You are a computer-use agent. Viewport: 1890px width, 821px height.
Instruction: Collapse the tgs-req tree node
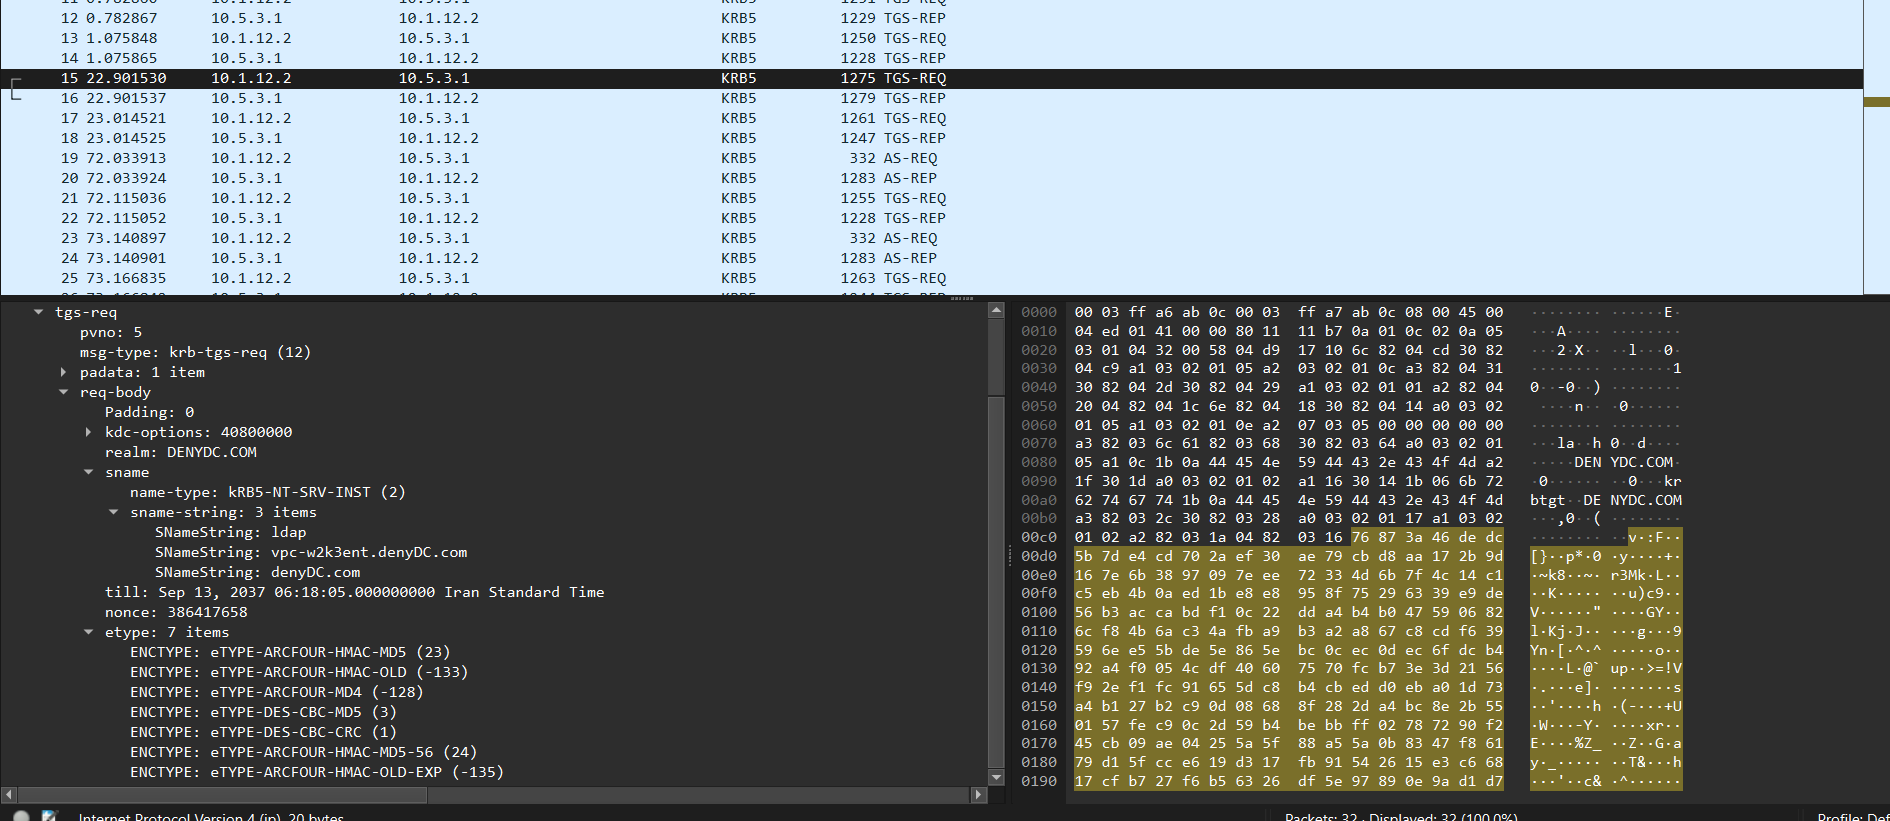(38, 312)
